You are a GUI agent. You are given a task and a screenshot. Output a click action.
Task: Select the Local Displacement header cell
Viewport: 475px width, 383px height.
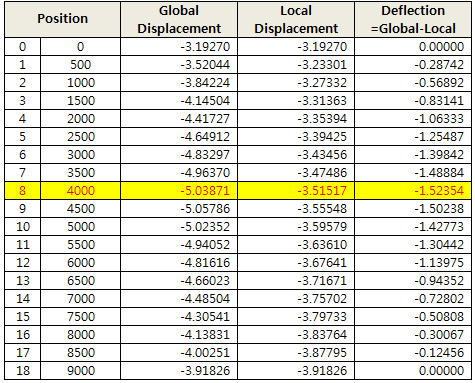[x=296, y=19]
